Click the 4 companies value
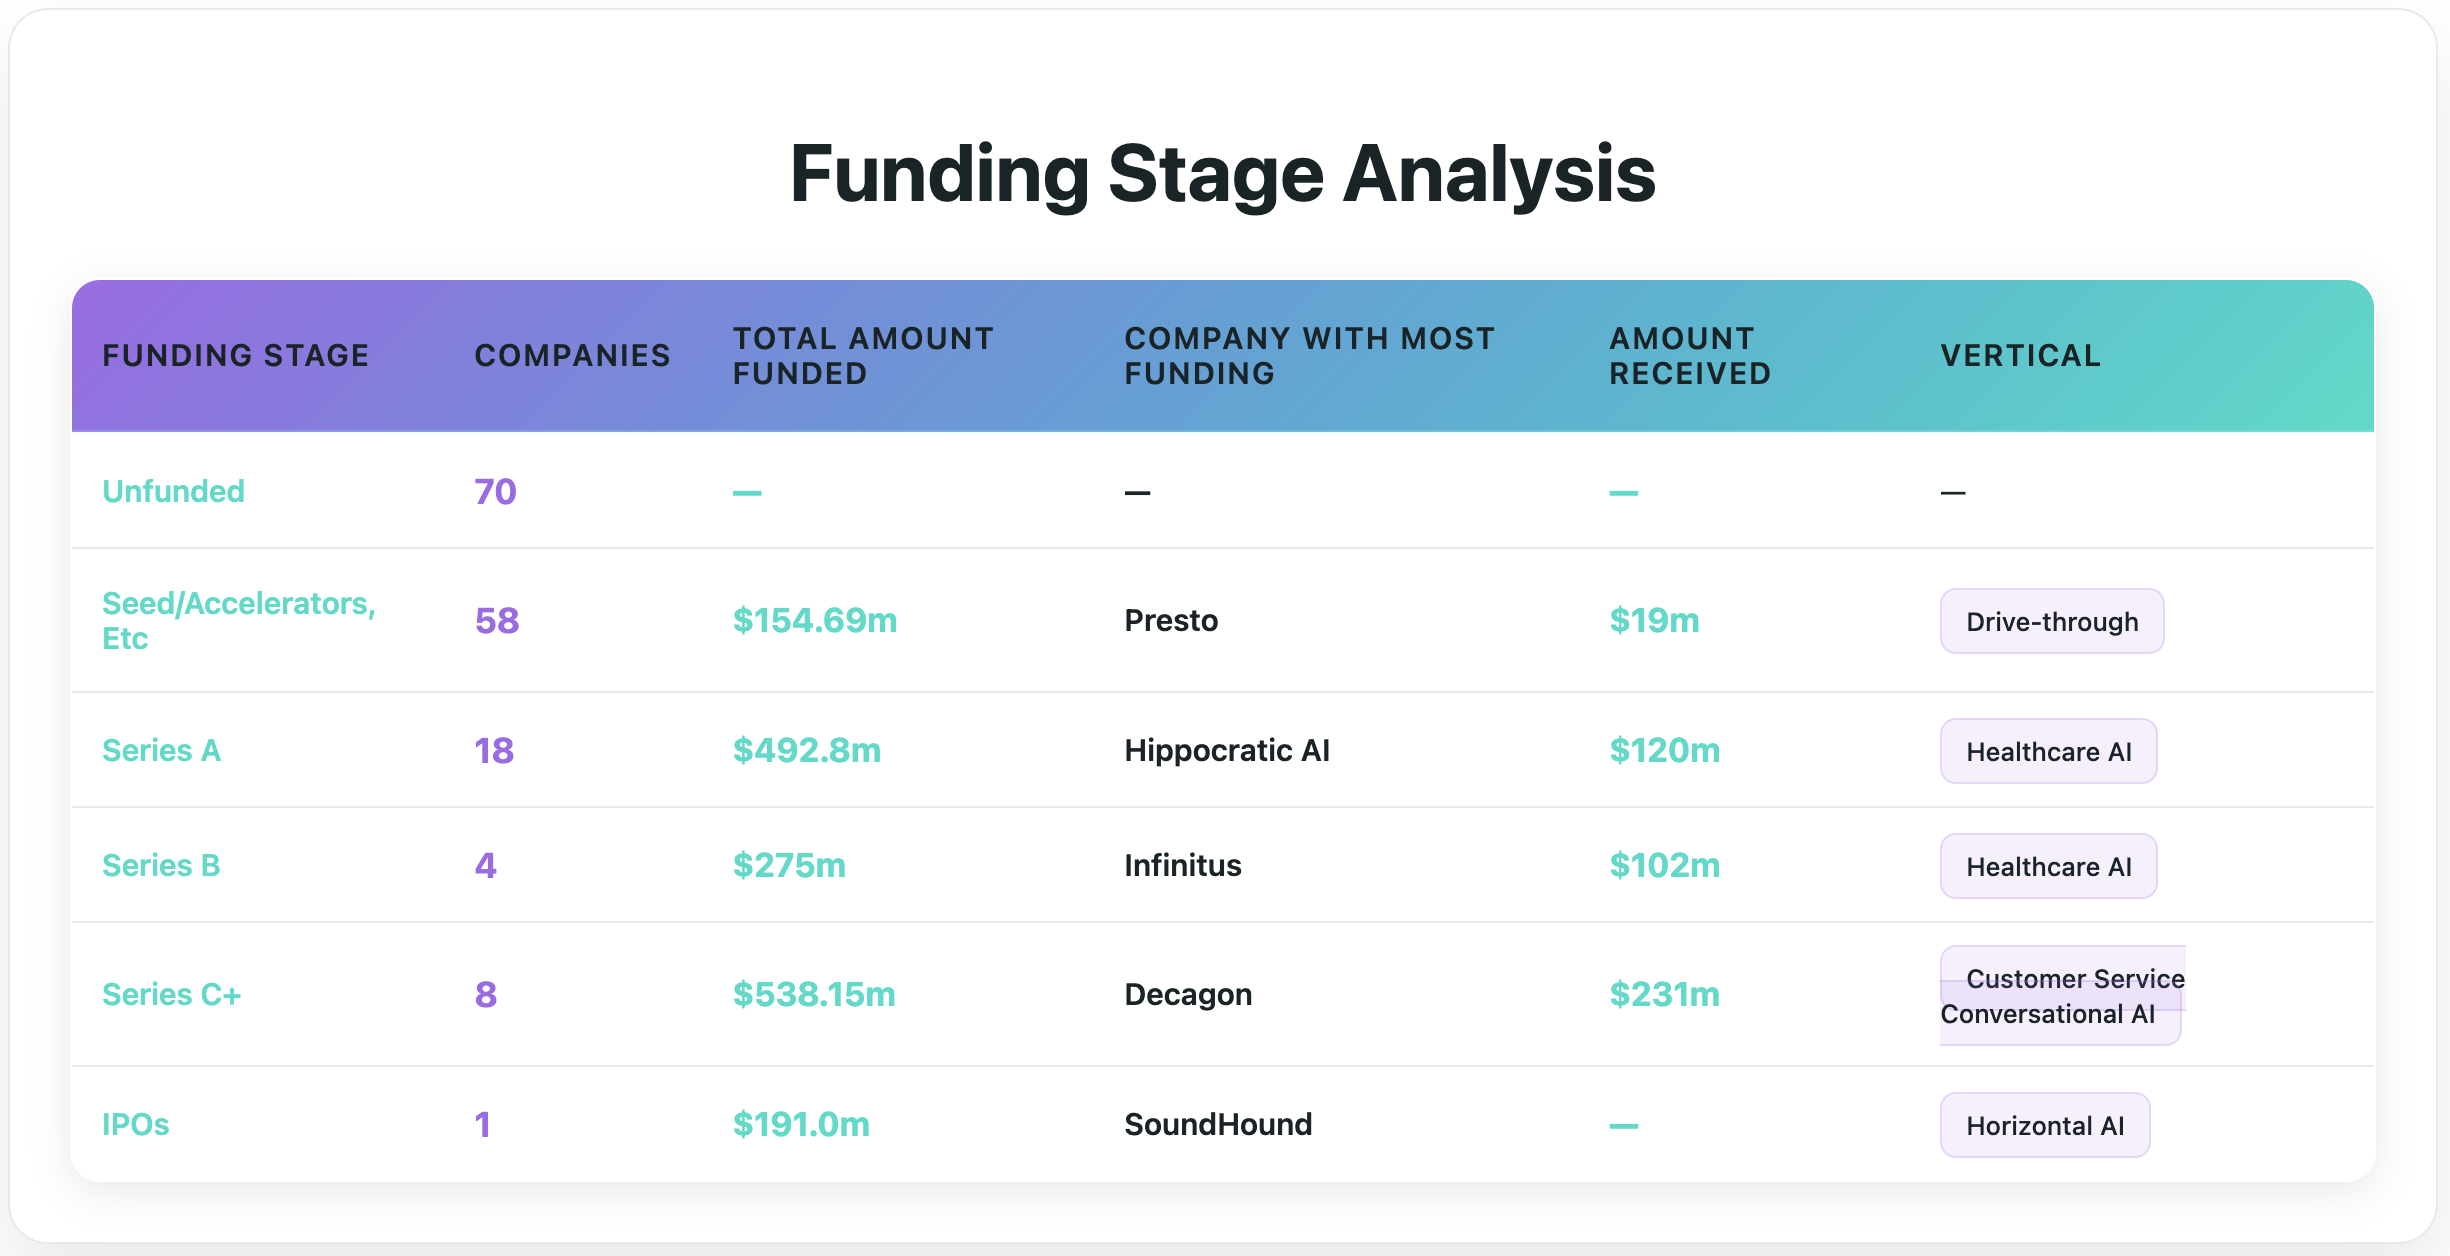This screenshot has width=2450, height=1256. point(485,865)
